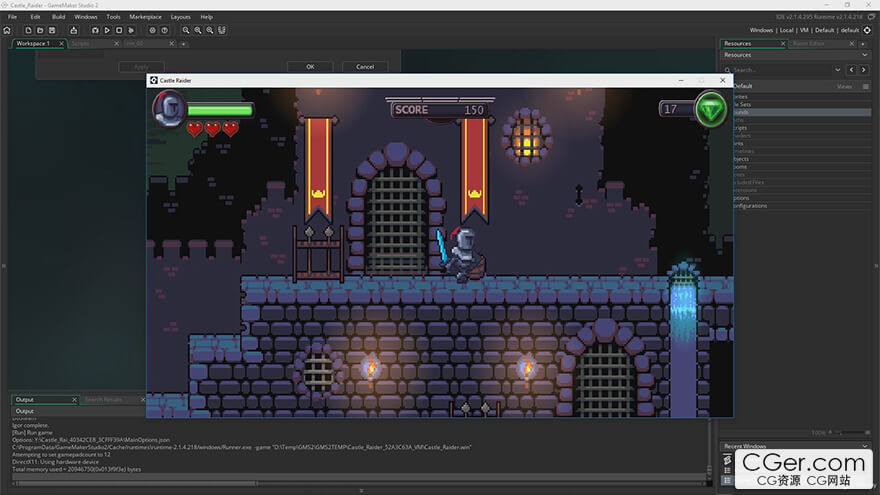The image size is (880, 495).
Task: Create a new project via toolbar icon
Action: tap(28, 30)
